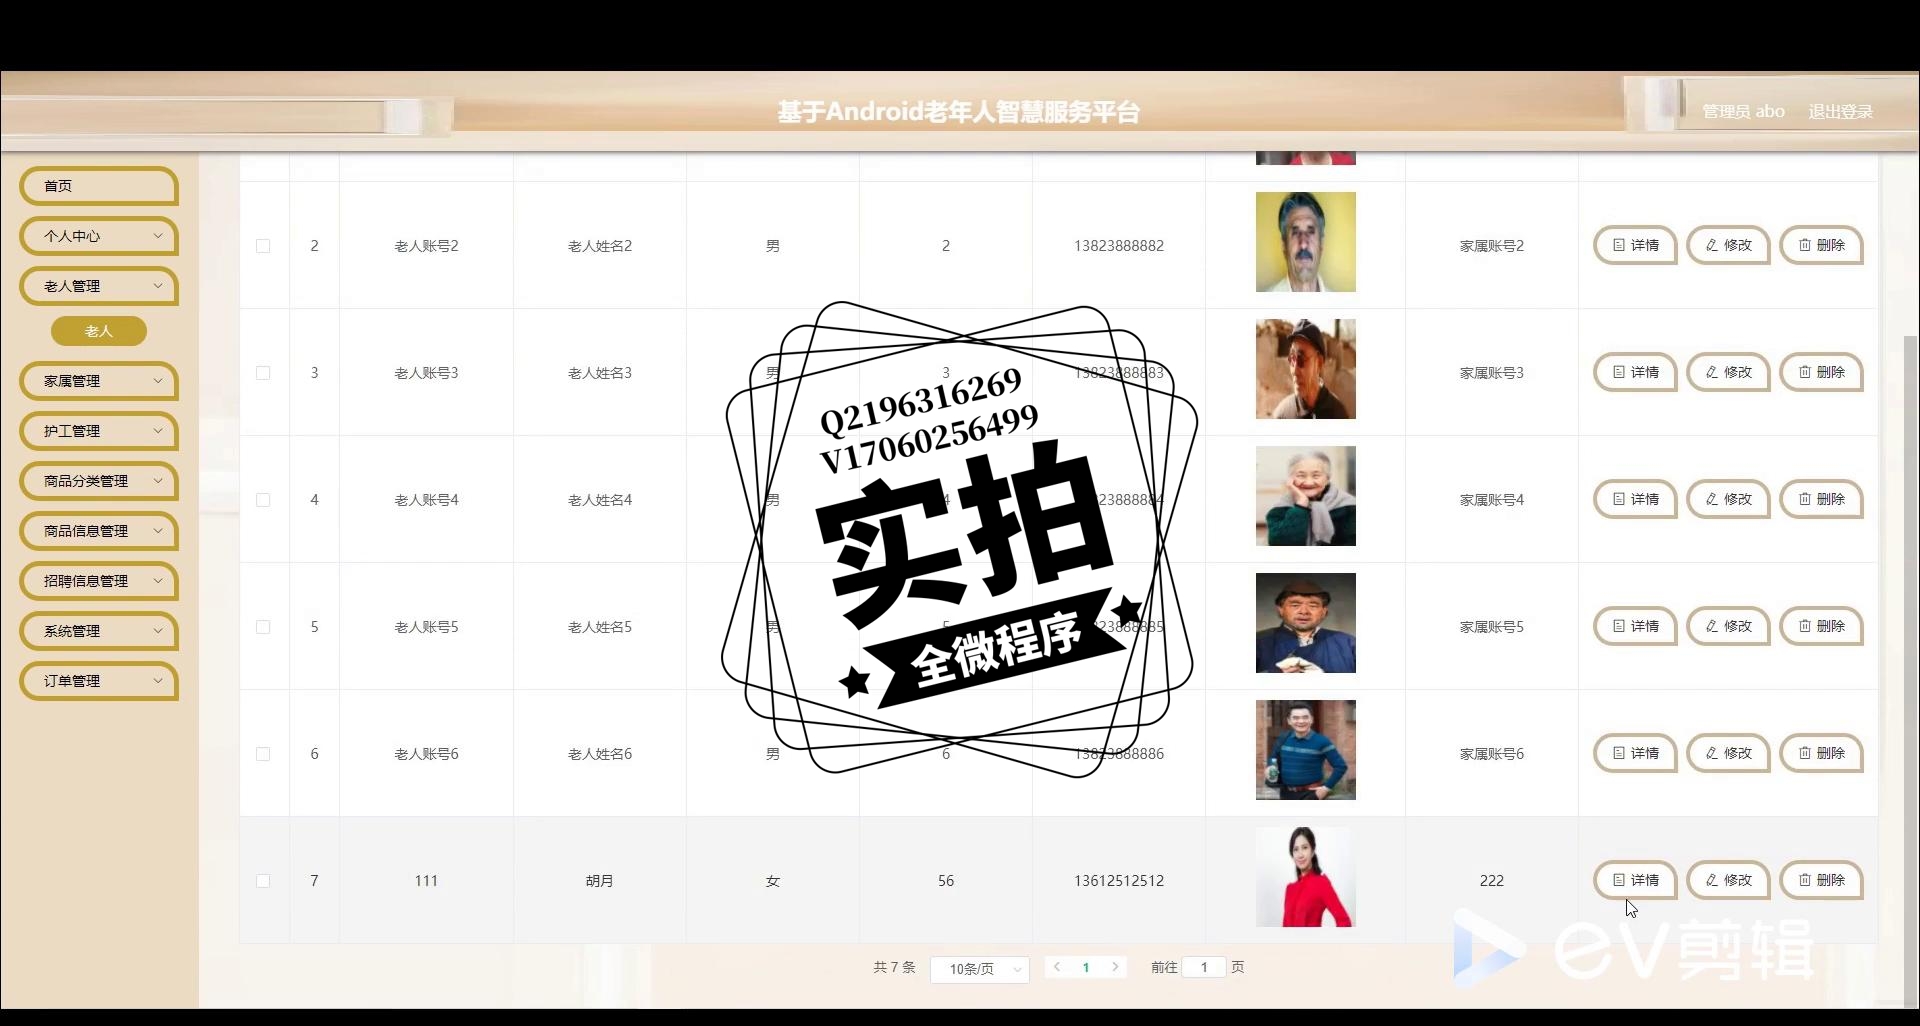Click 退出登录 link
Screen dimensions: 1920x1026
1840,112
